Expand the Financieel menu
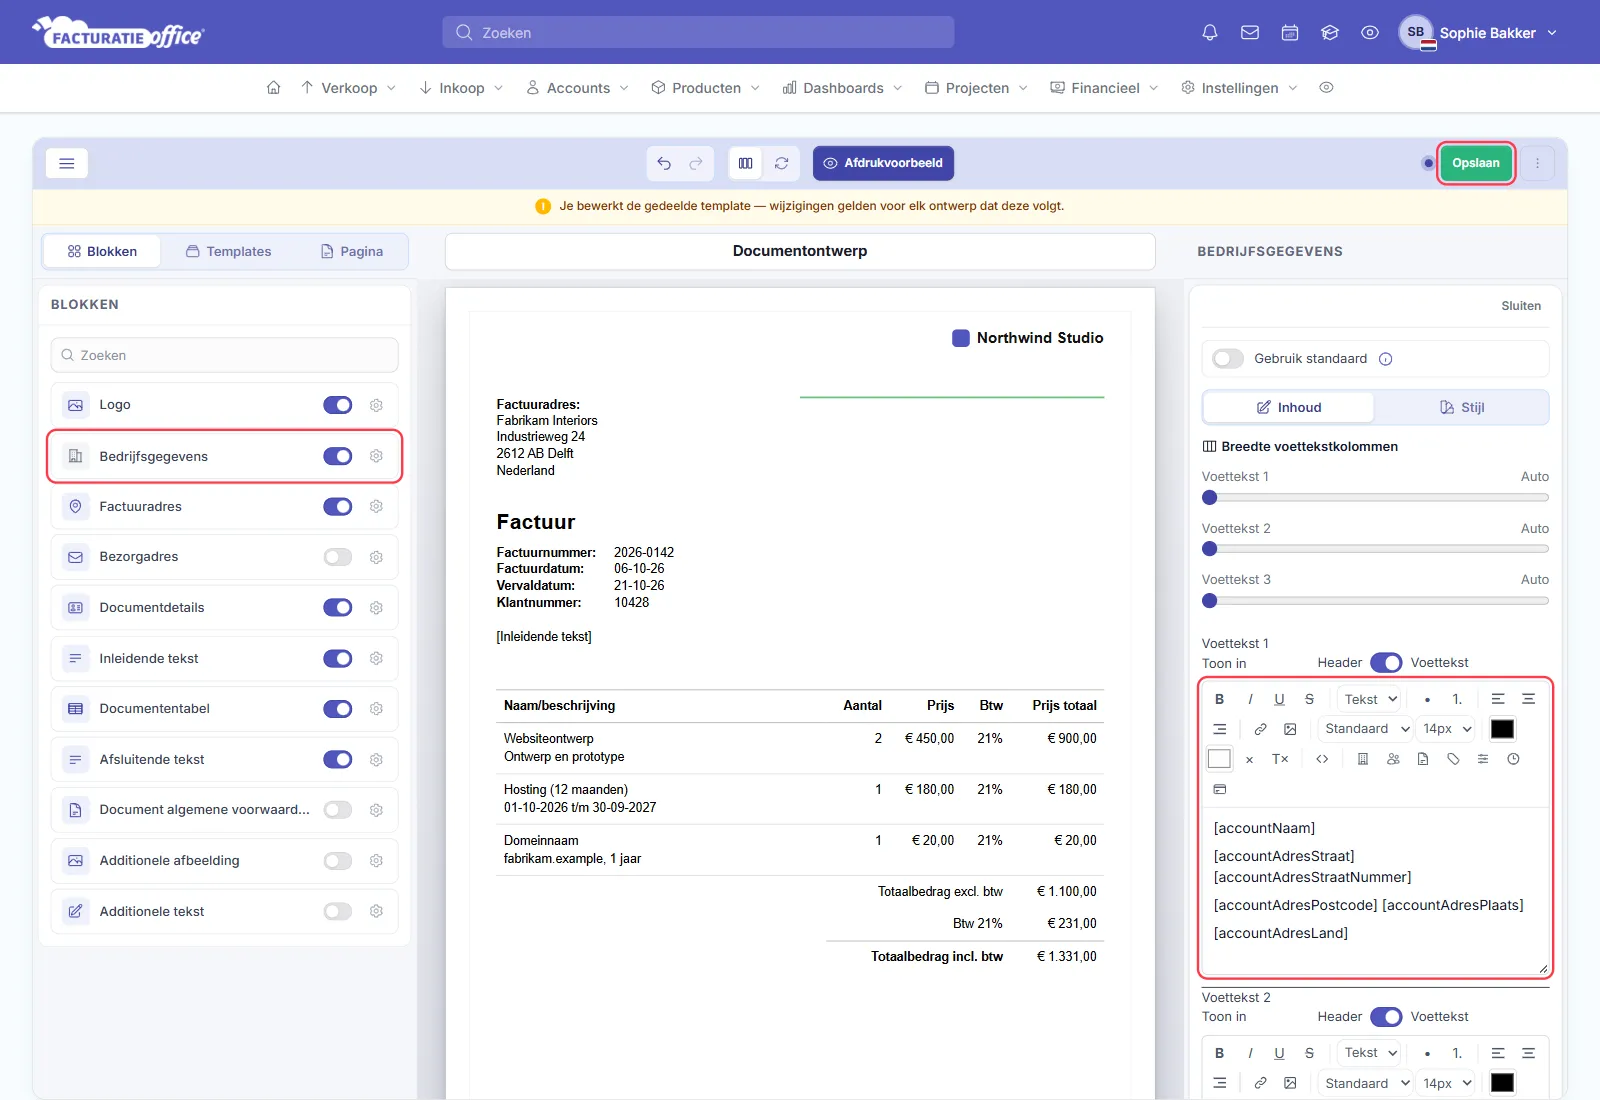1600x1100 pixels. pos(1104,88)
